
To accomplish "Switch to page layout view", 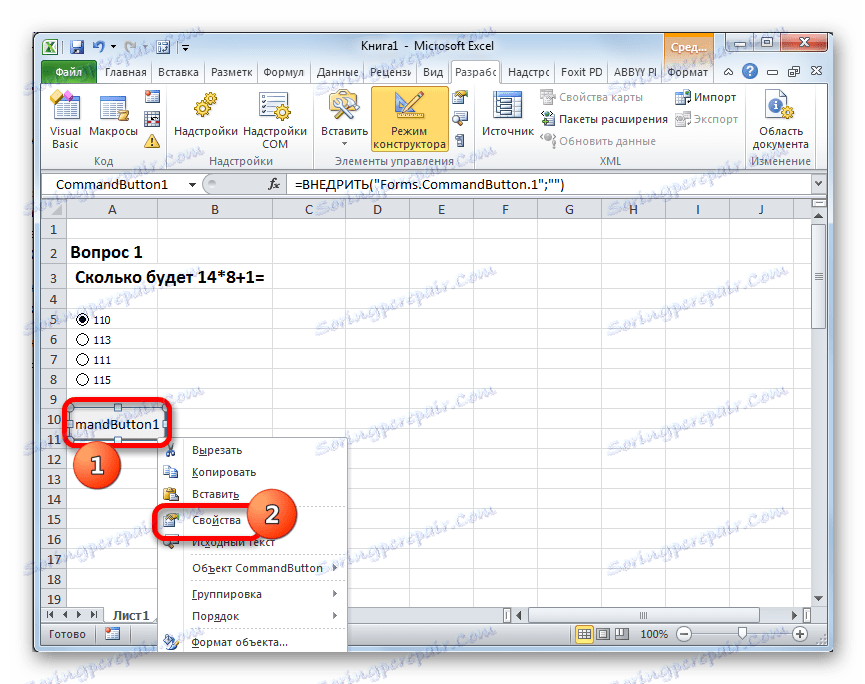I will coord(603,634).
